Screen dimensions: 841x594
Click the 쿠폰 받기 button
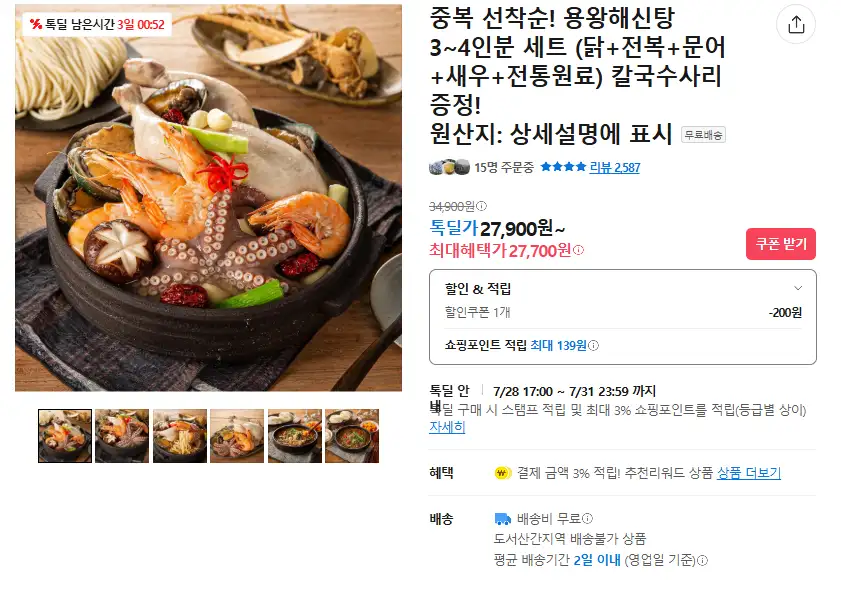781,244
